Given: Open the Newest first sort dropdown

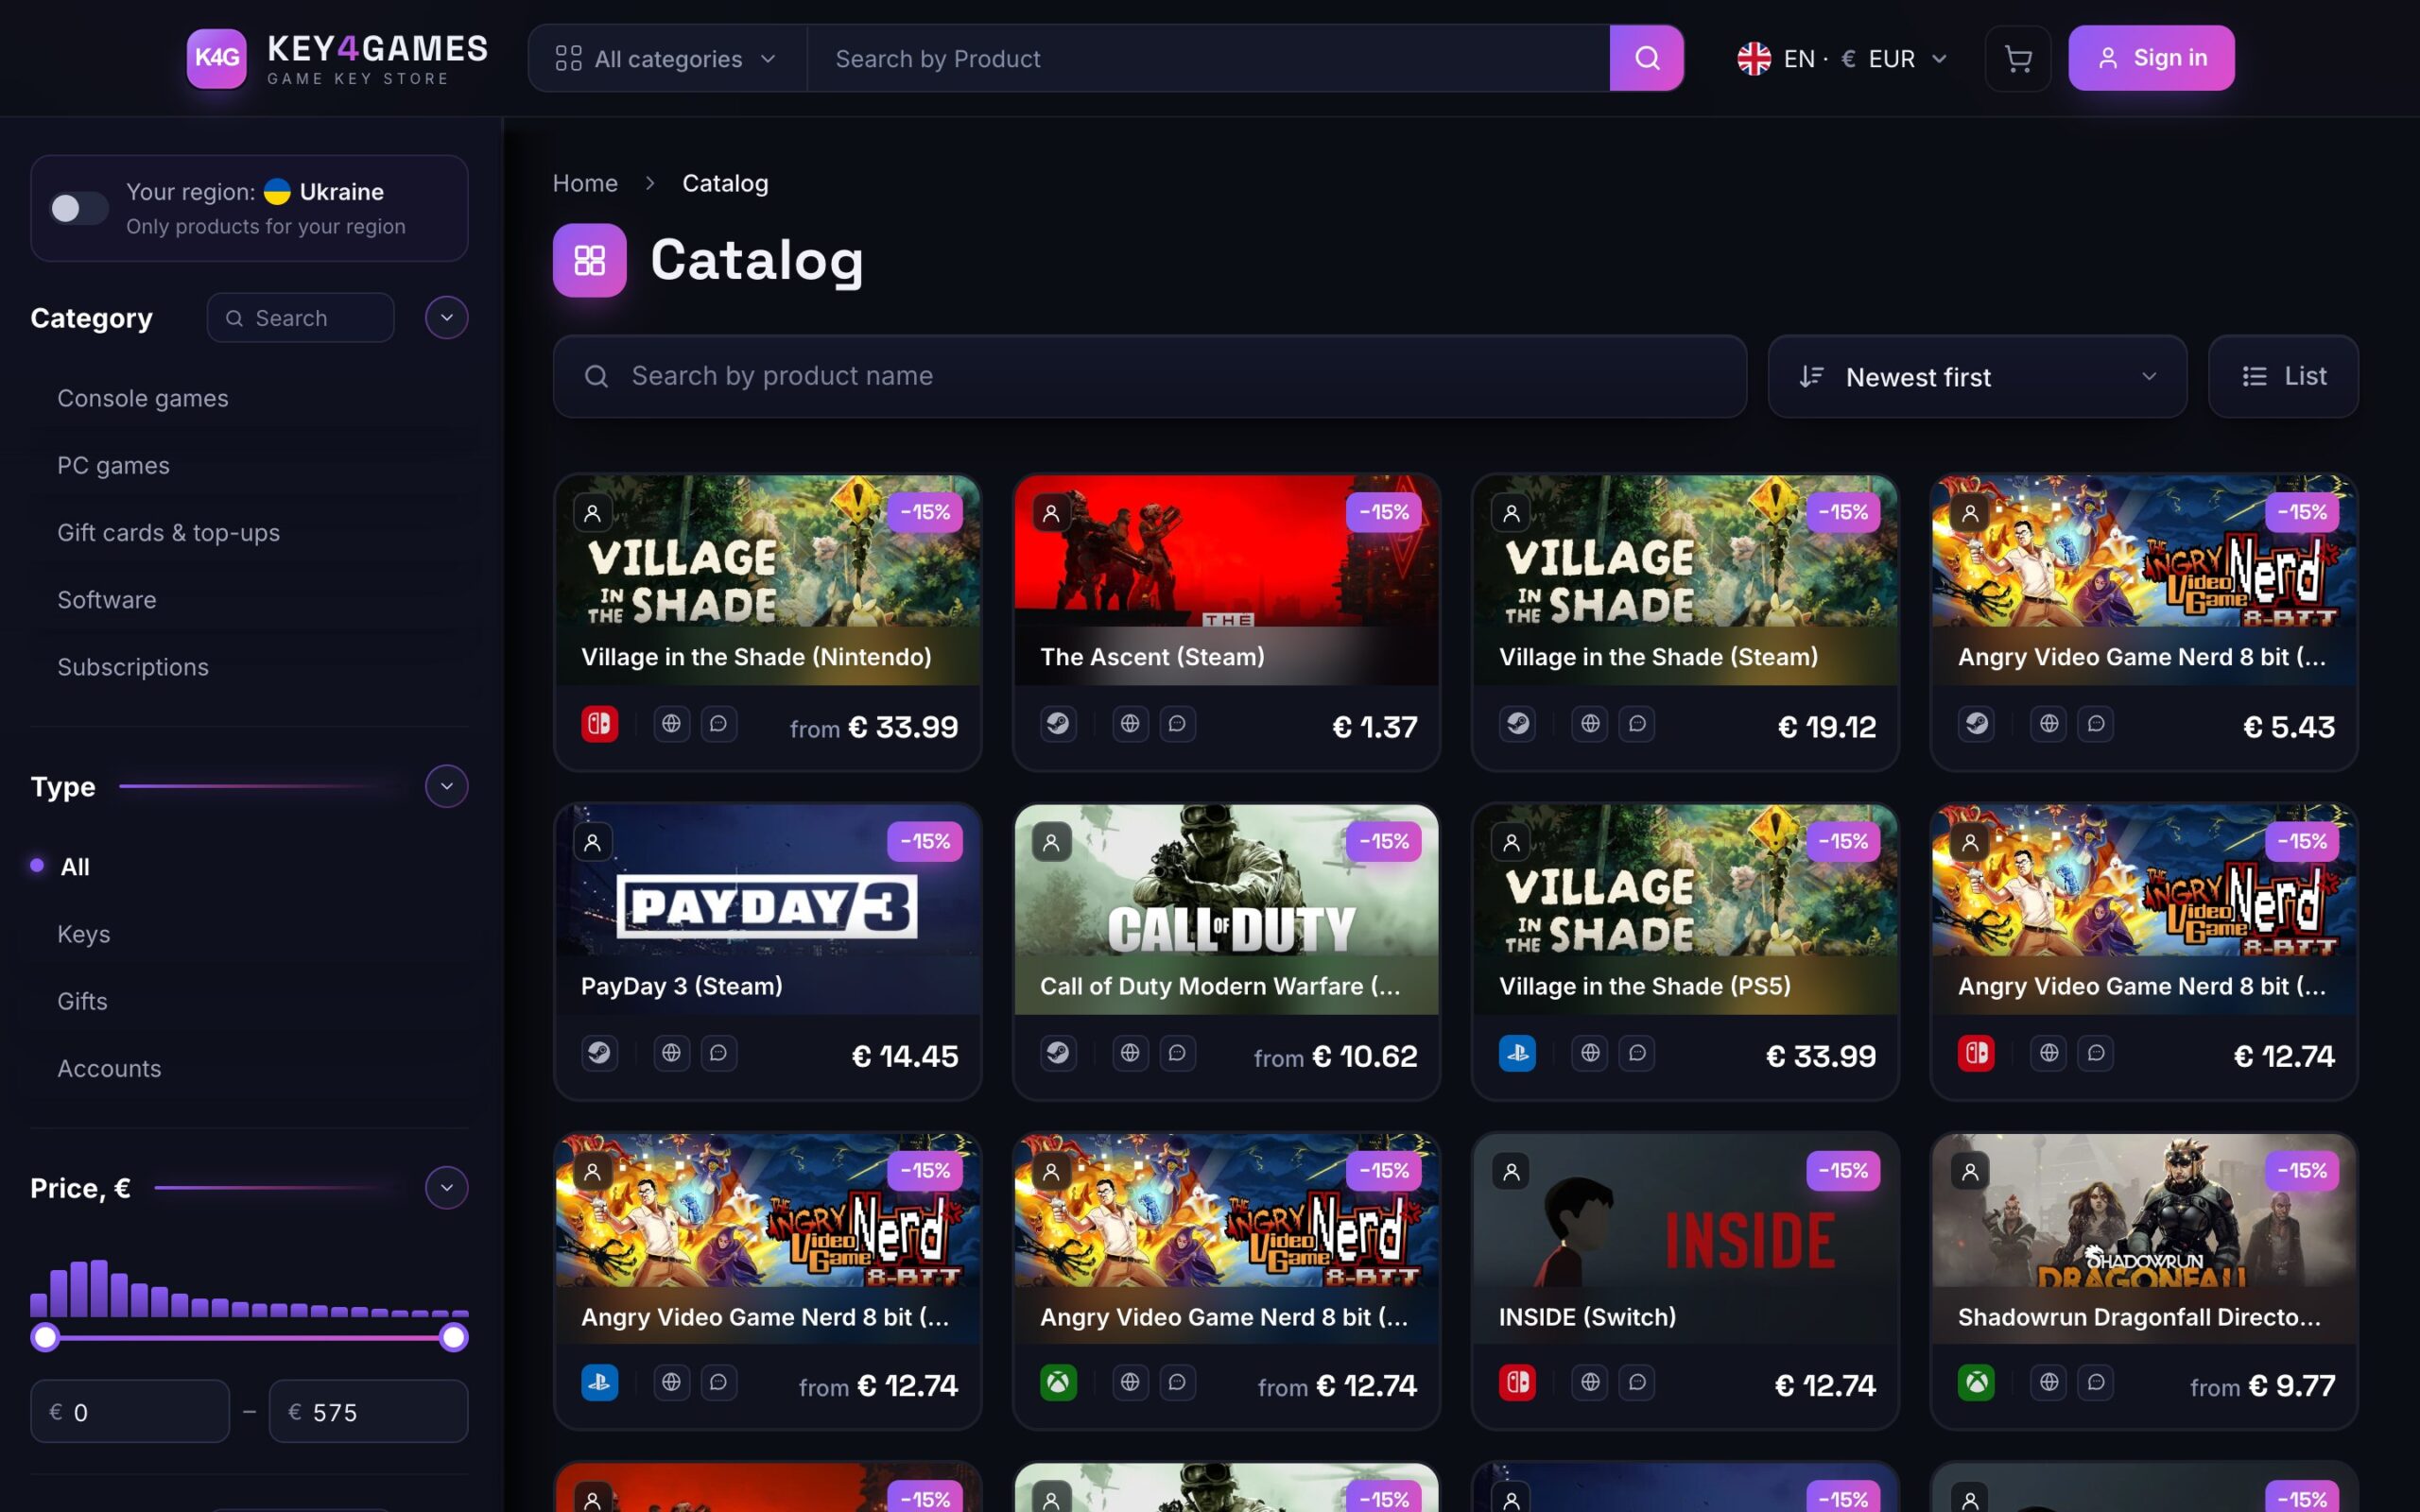Looking at the screenshot, I should [x=1977, y=376].
